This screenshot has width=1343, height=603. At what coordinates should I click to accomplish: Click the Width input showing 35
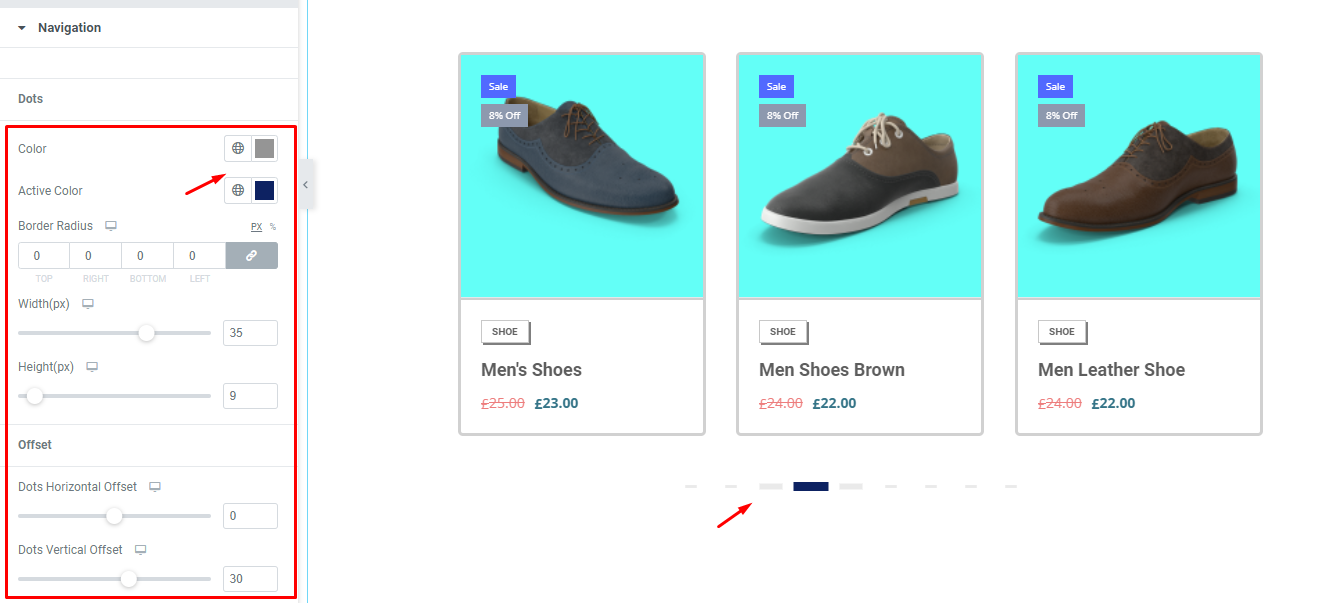[249, 332]
